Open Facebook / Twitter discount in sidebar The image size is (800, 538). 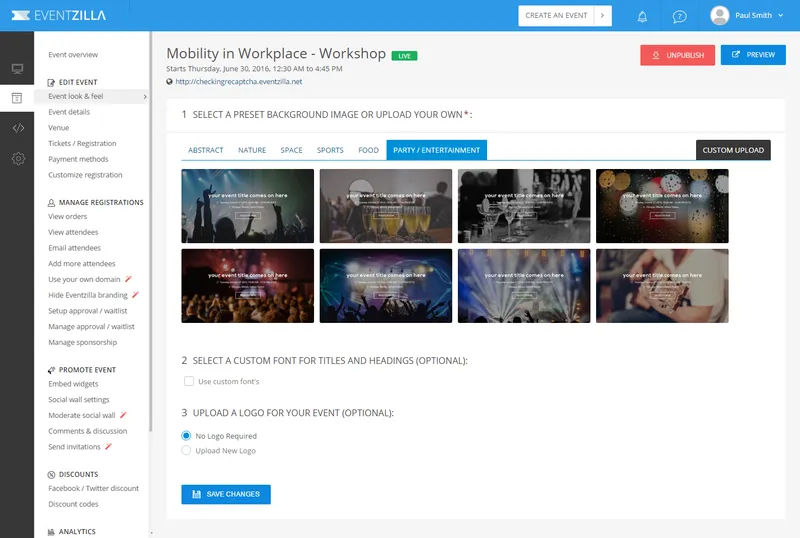(x=93, y=488)
